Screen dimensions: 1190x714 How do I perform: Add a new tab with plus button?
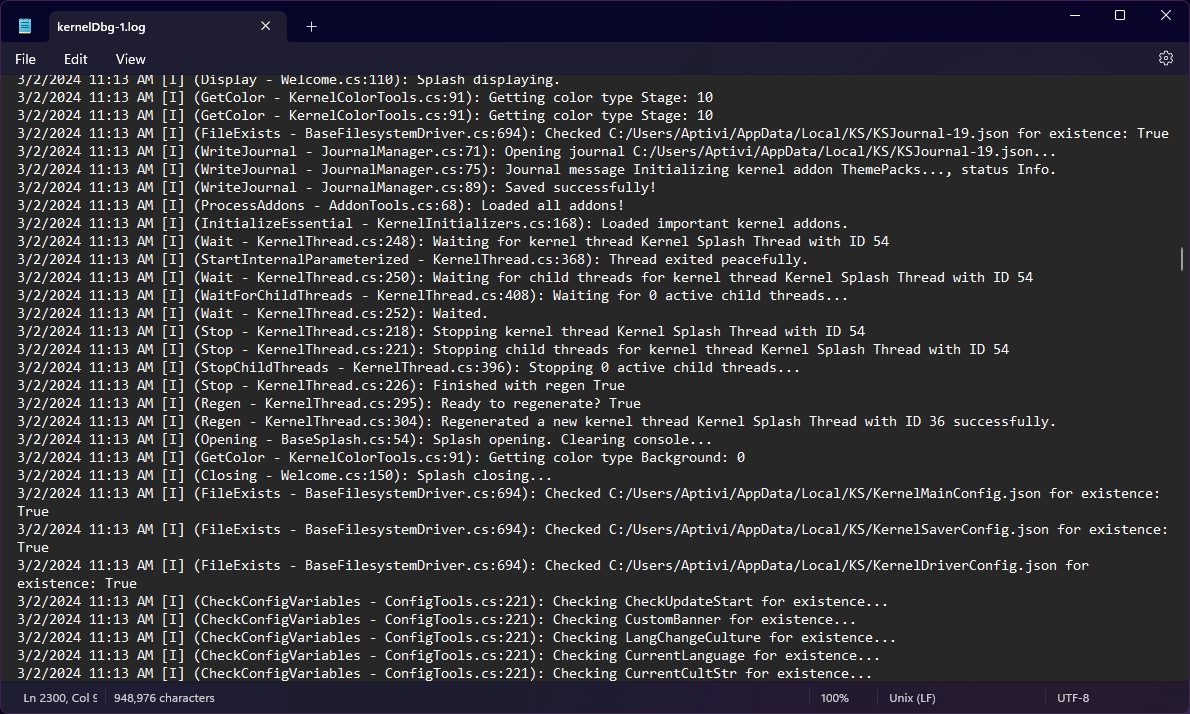click(311, 27)
